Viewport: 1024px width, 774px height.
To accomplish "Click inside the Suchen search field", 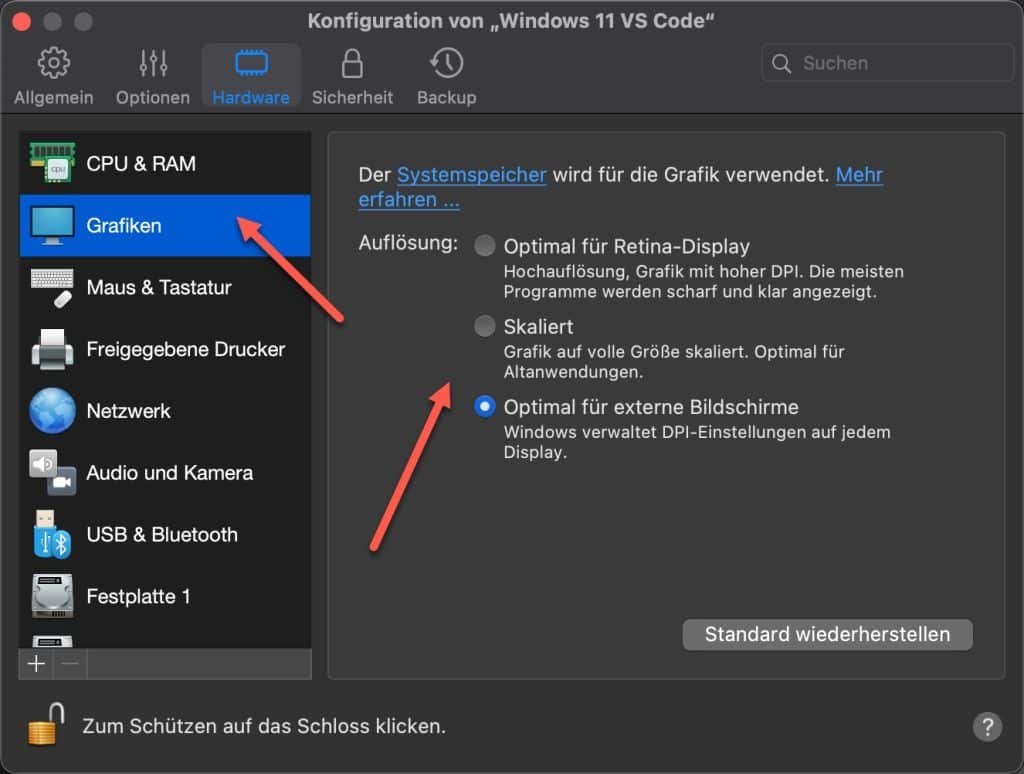I will pyautogui.click(x=885, y=62).
